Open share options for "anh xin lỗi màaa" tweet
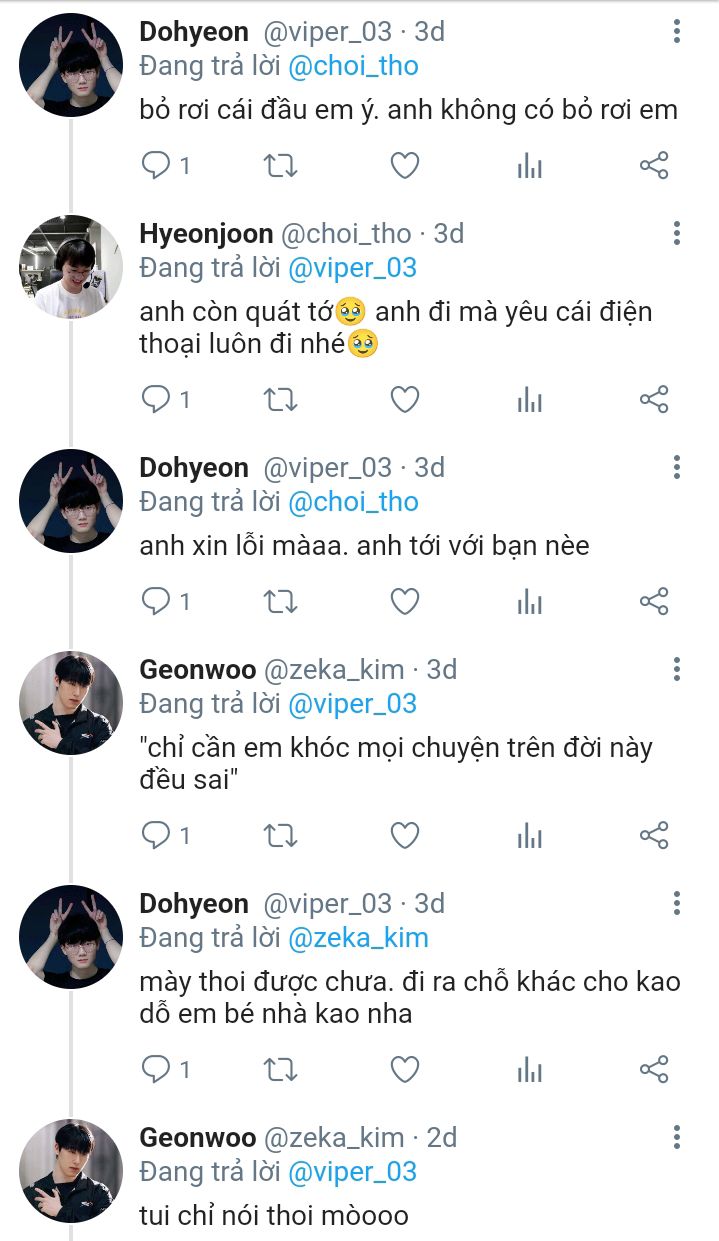The width and height of the screenshot is (719, 1241). coord(653,601)
